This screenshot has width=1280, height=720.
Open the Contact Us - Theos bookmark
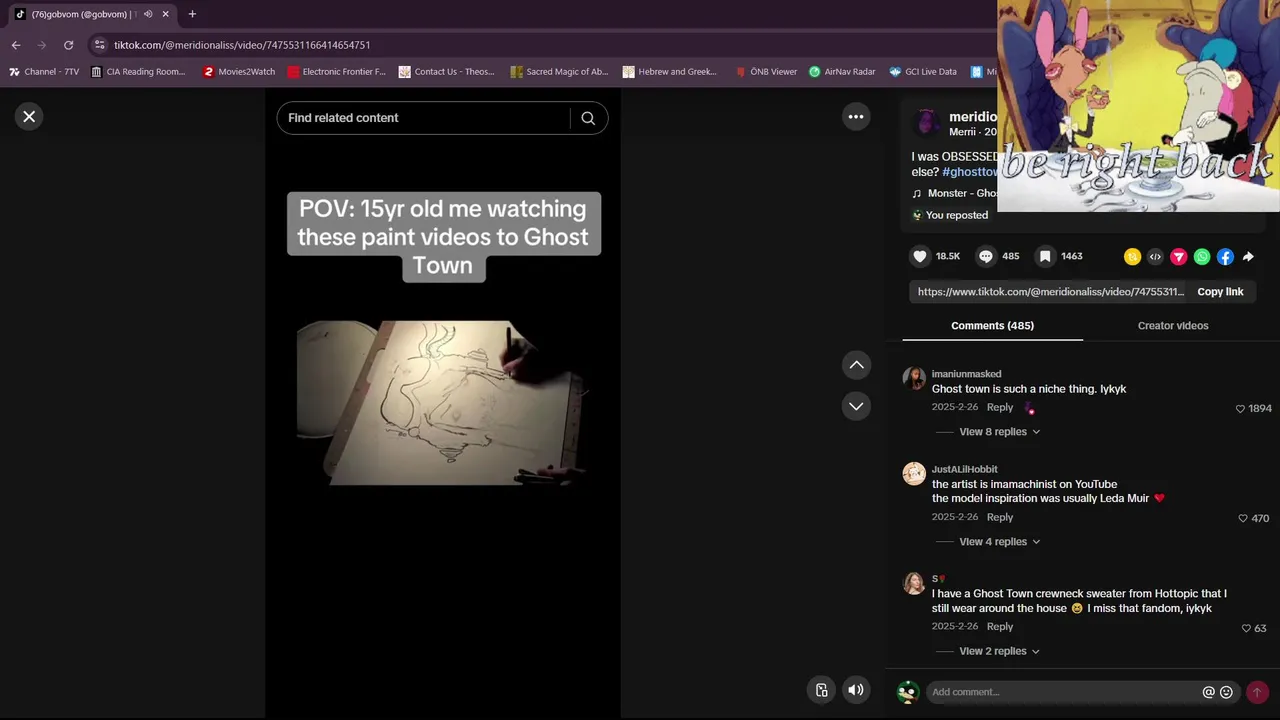[447, 72]
